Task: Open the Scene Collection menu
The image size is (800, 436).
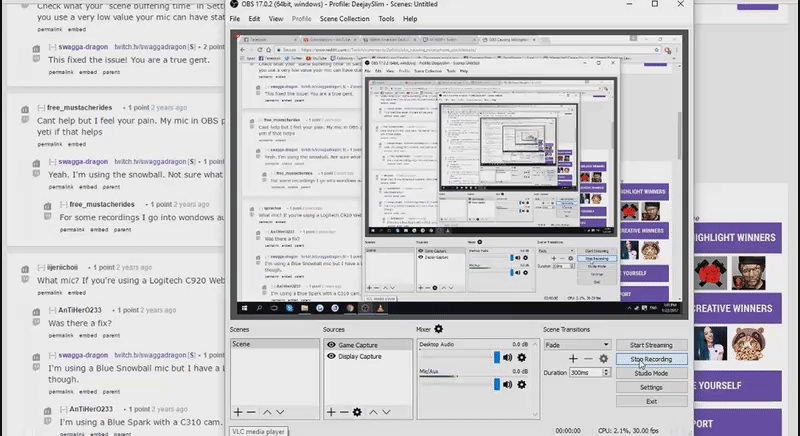Action: pyautogui.click(x=344, y=19)
